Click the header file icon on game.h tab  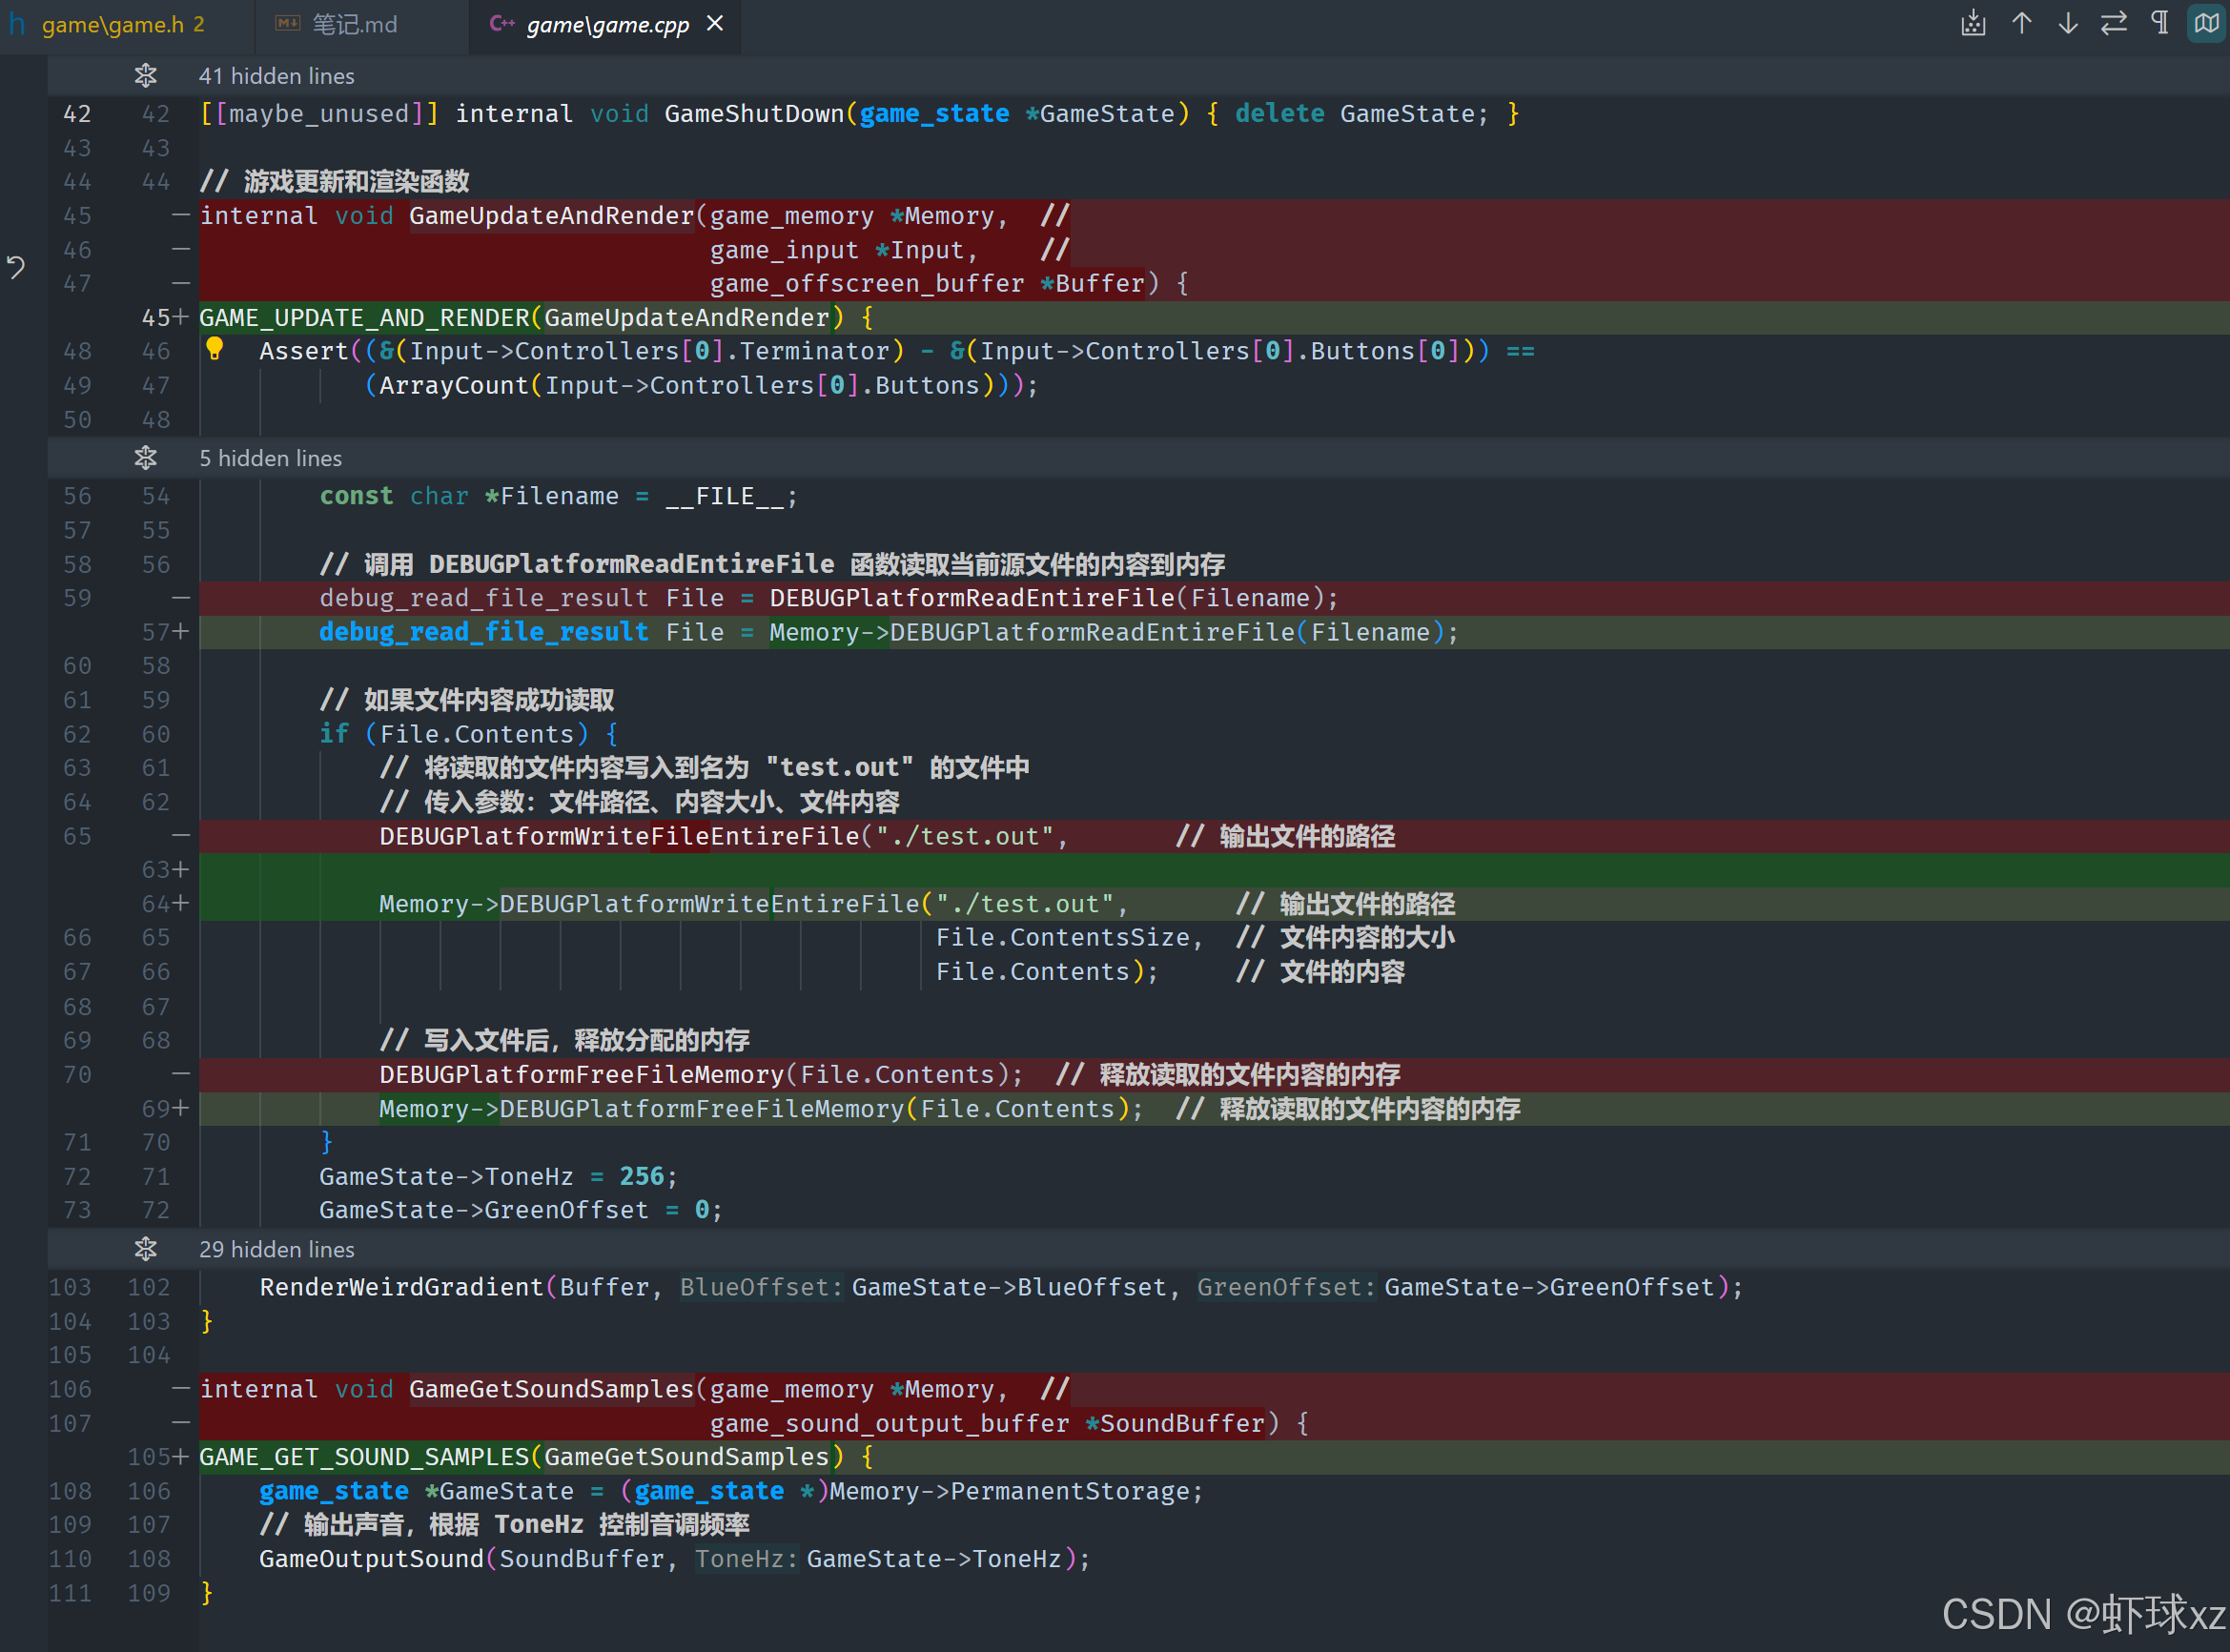[x=17, y=24]
